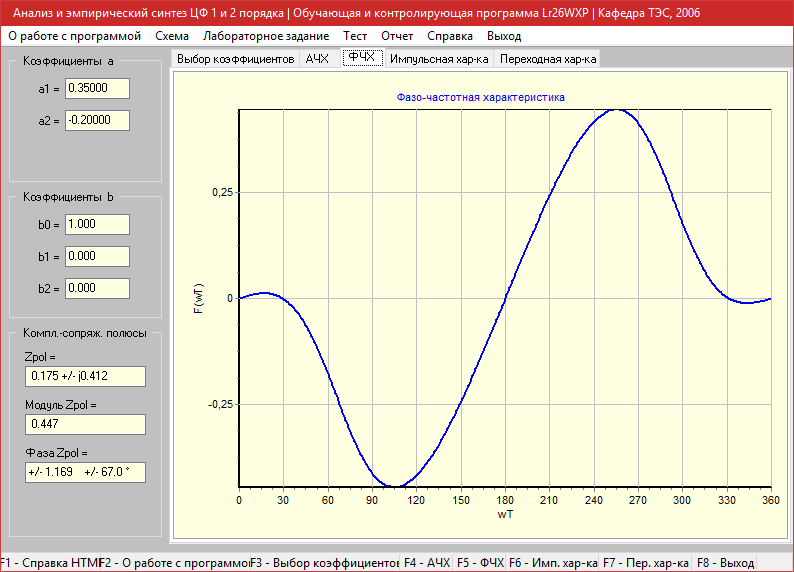Click the 'Фаза Zpol' field
The width and height of the screenshot is (794, 572).
(85, 472)
